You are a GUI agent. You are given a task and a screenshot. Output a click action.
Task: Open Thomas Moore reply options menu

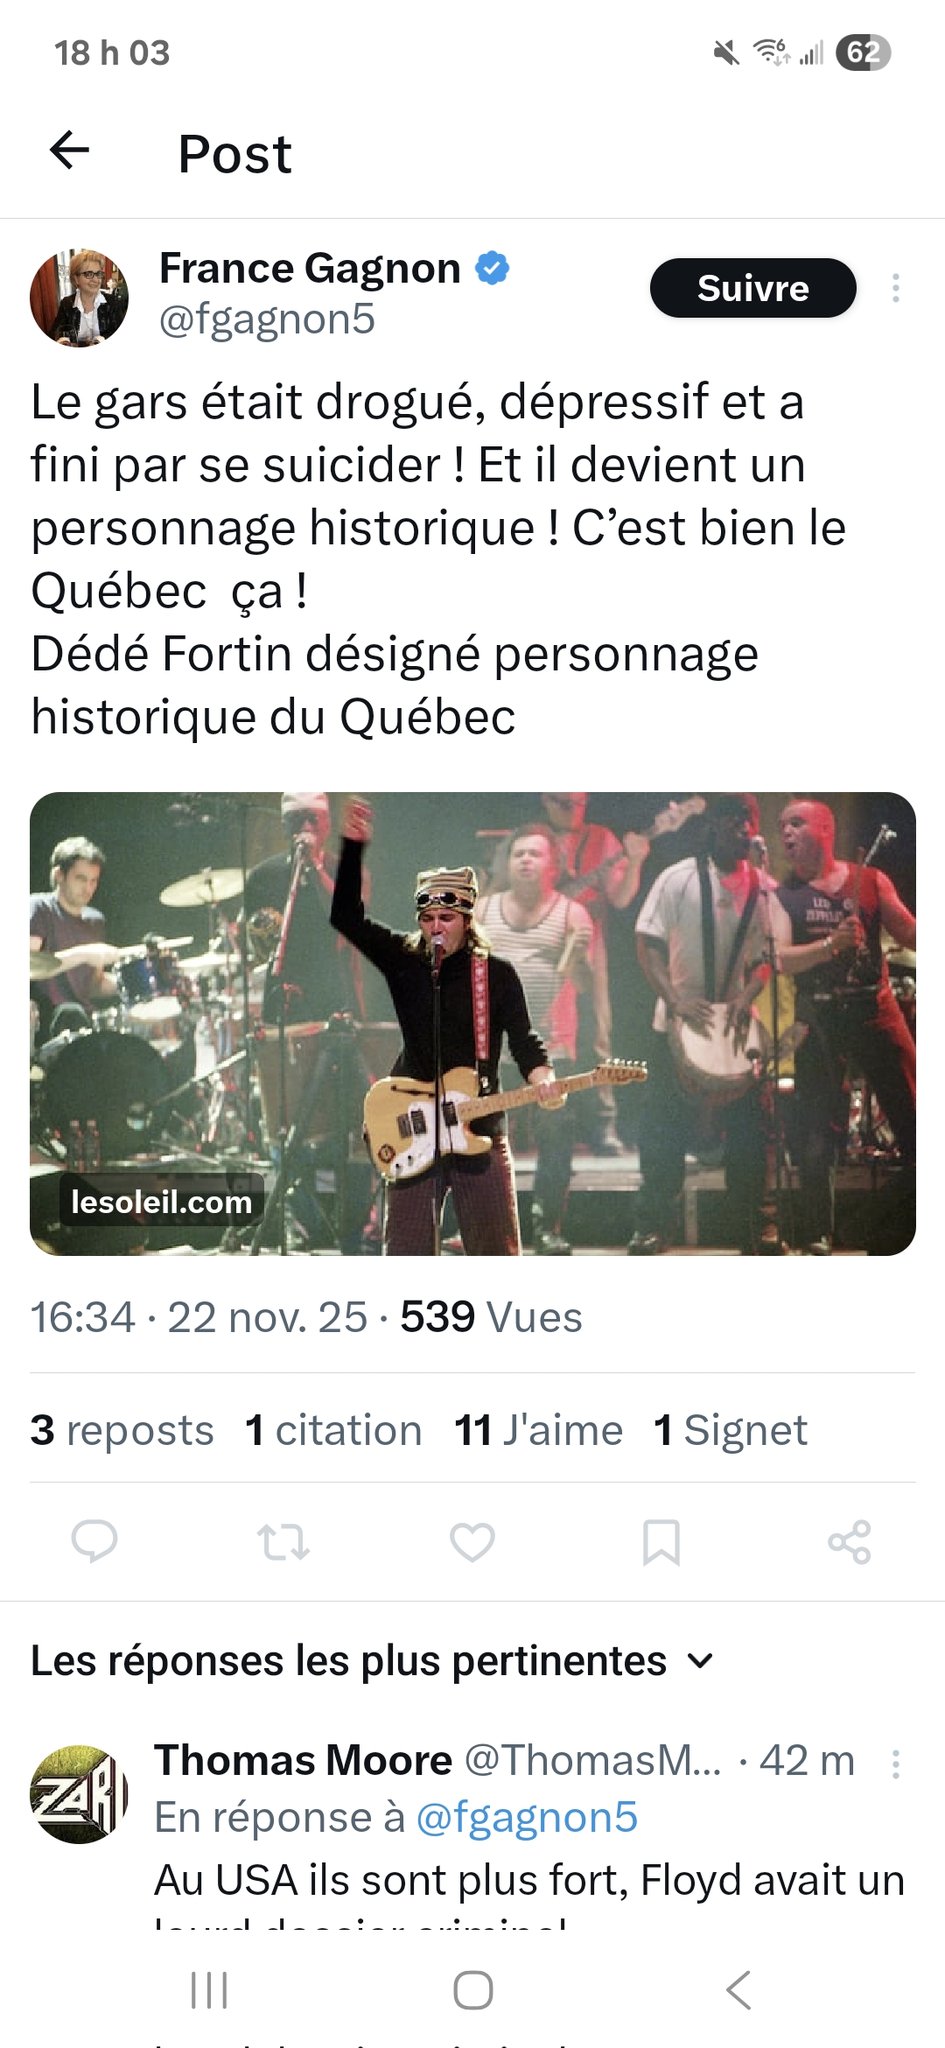pos(895,1763)
